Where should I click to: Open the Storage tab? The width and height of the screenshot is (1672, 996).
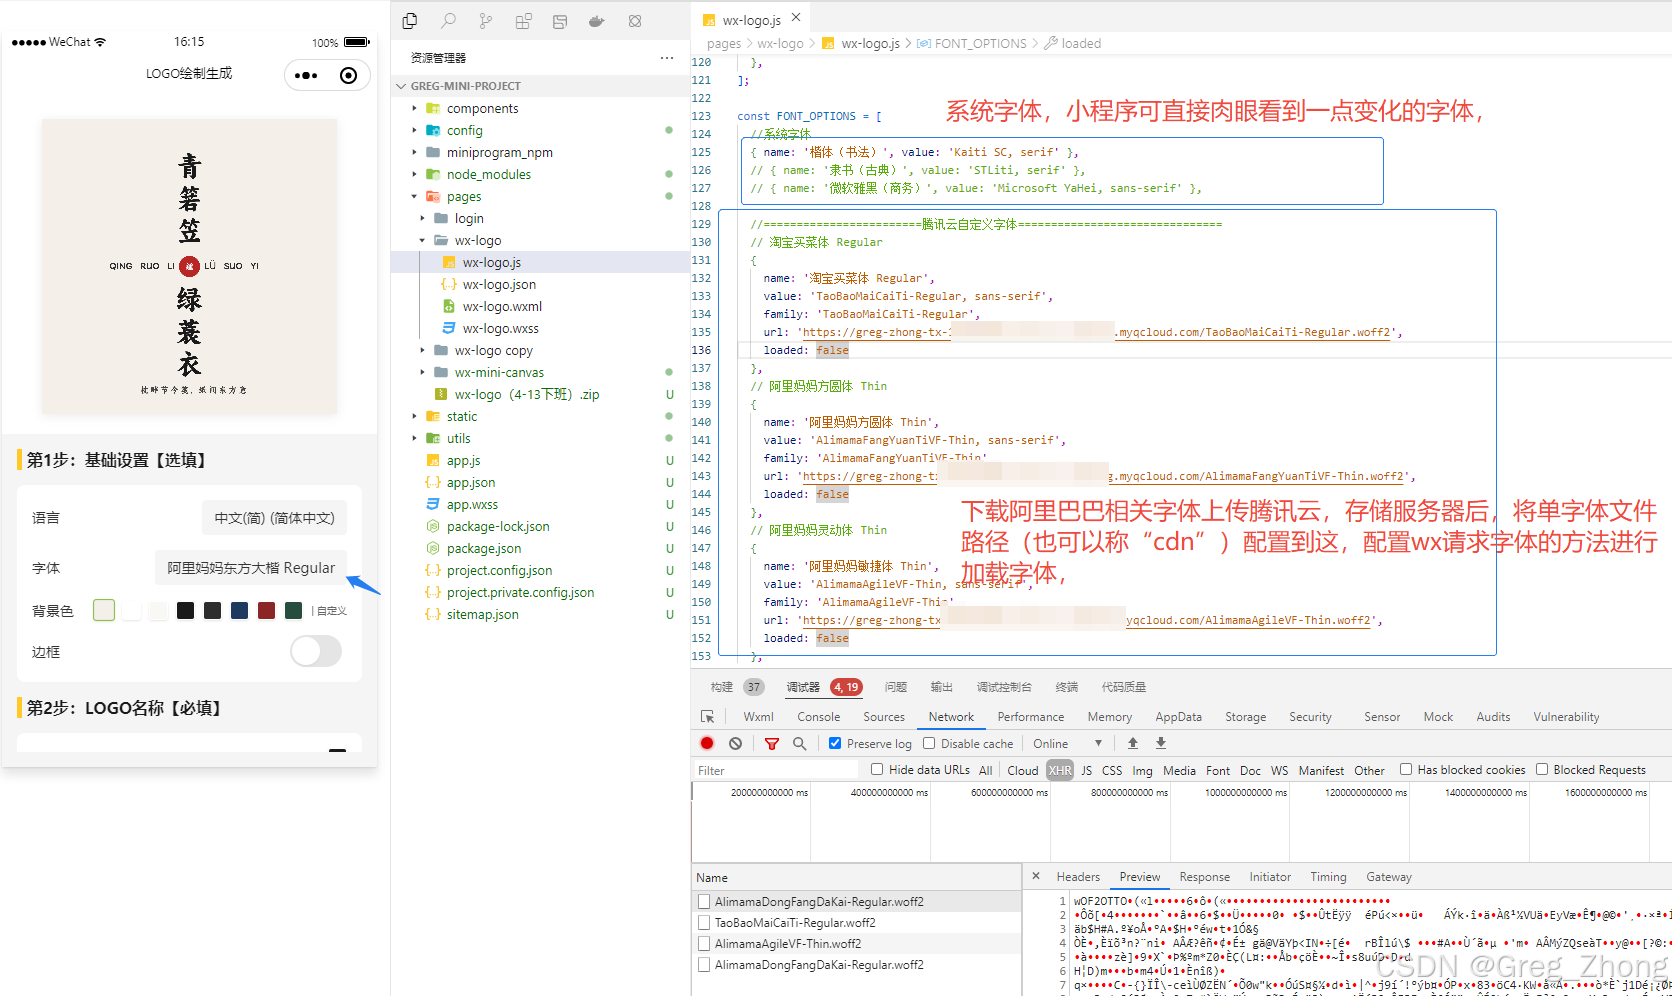tap(1245, 717)
